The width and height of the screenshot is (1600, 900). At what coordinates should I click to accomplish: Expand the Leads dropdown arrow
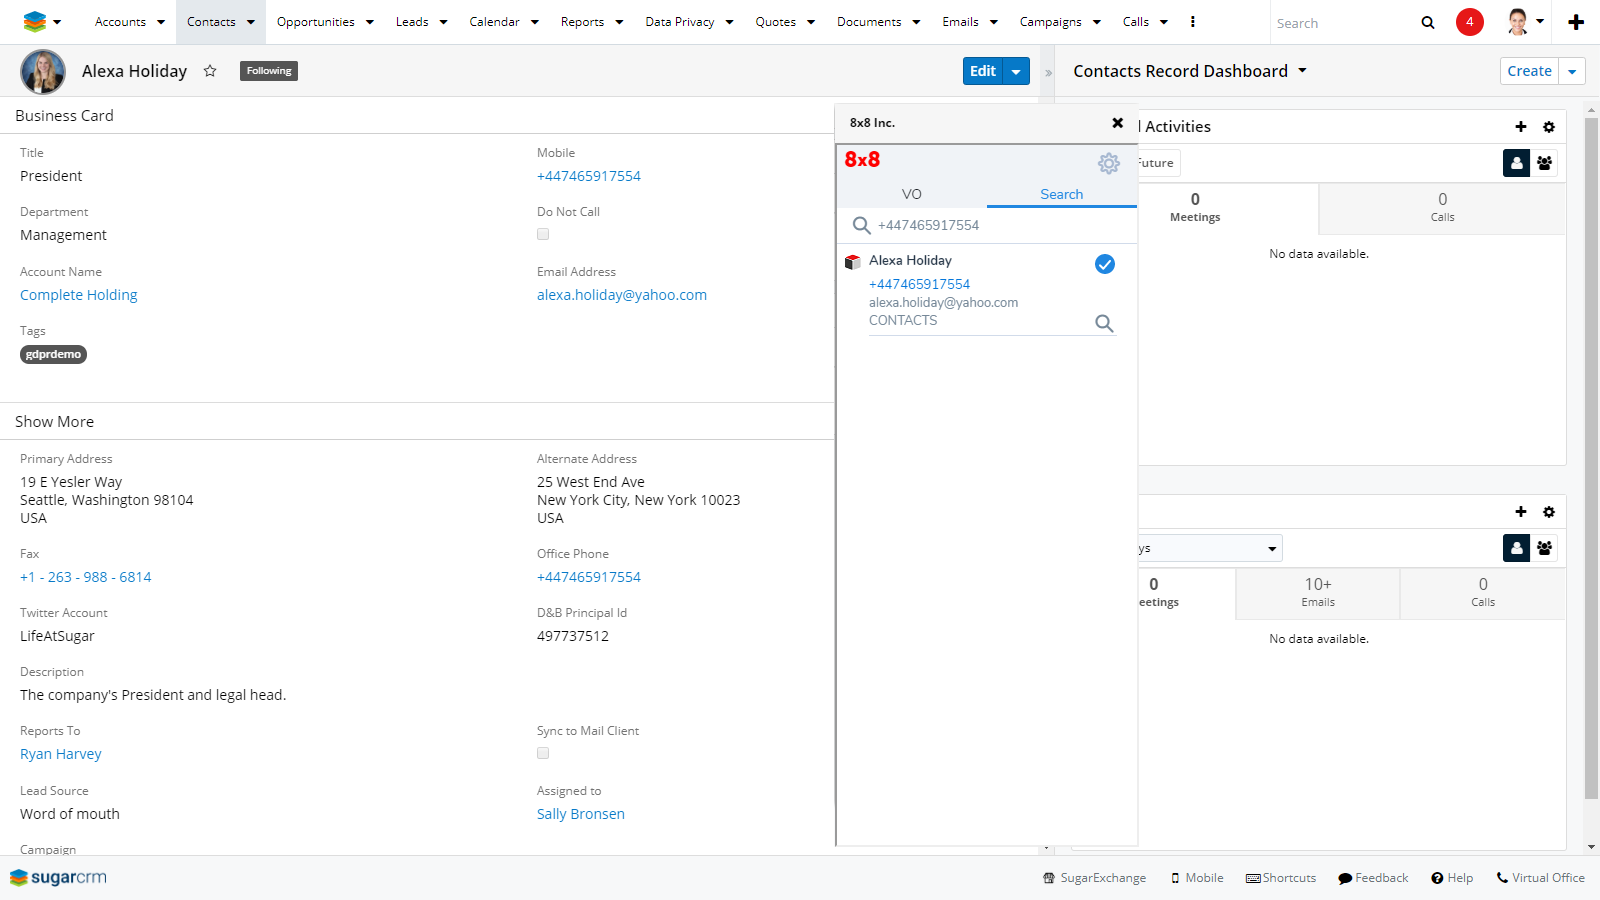443,22
